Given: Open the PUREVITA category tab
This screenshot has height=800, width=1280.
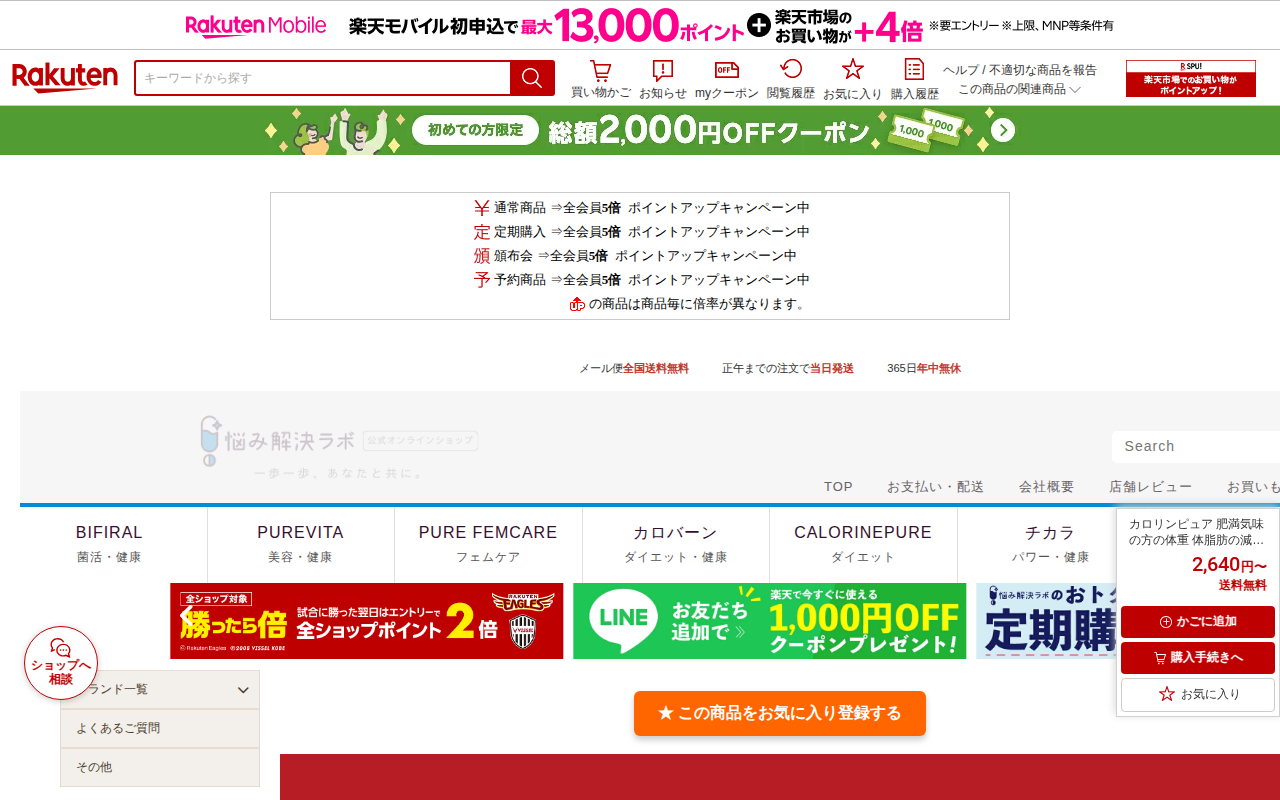Looking at the screenshot, I should click(300, 544).
